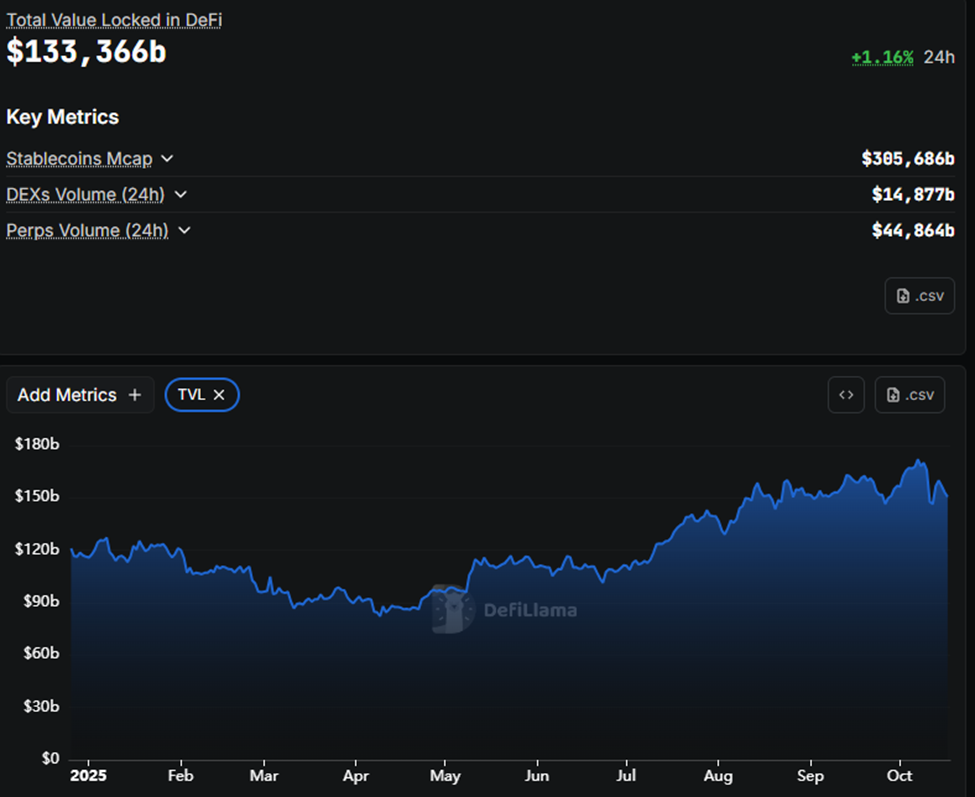Click the plus icon beside Add Metrics
This screenshot has width=975, height=797.
135,395
